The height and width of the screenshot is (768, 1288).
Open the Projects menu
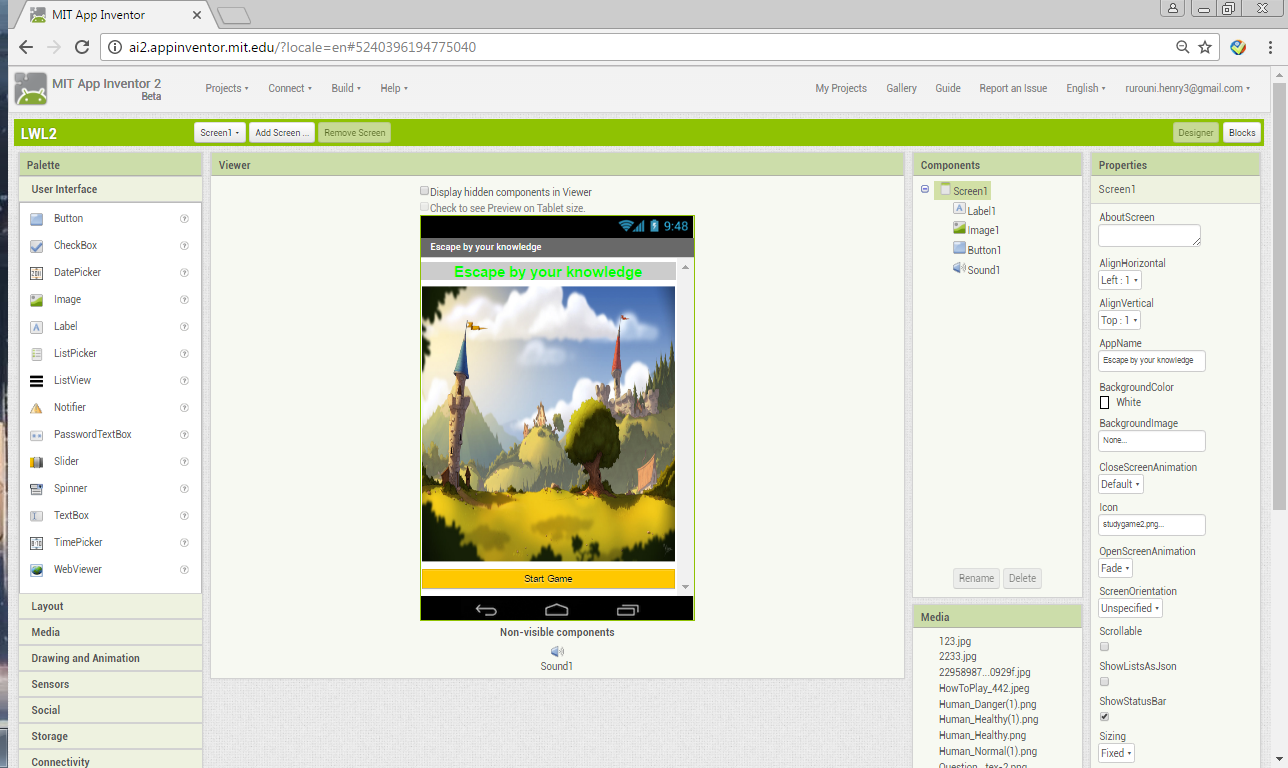point(227,88)
